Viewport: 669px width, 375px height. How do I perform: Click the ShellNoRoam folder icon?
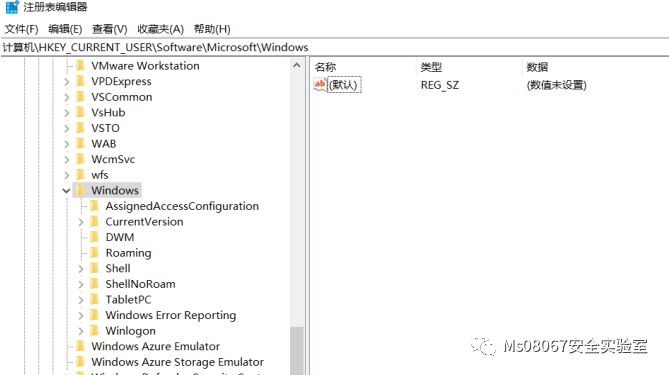point(95,284)
